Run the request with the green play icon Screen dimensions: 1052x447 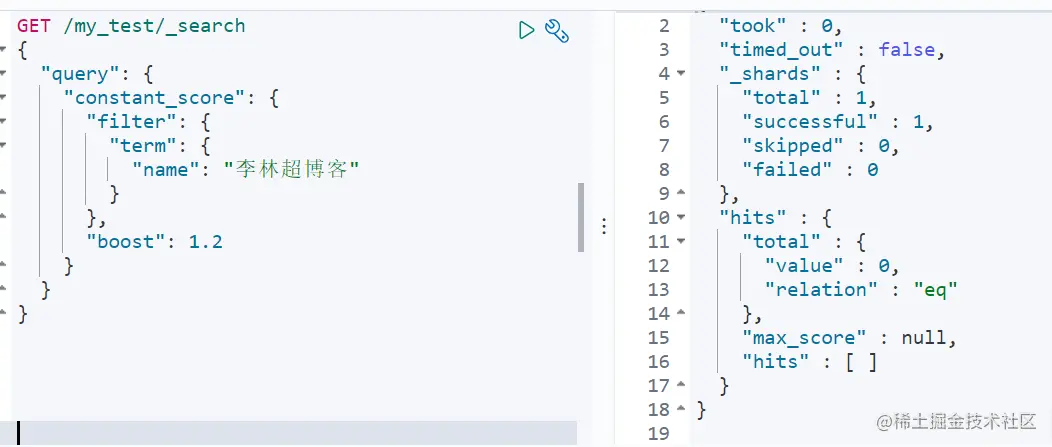tap(527, 30)
